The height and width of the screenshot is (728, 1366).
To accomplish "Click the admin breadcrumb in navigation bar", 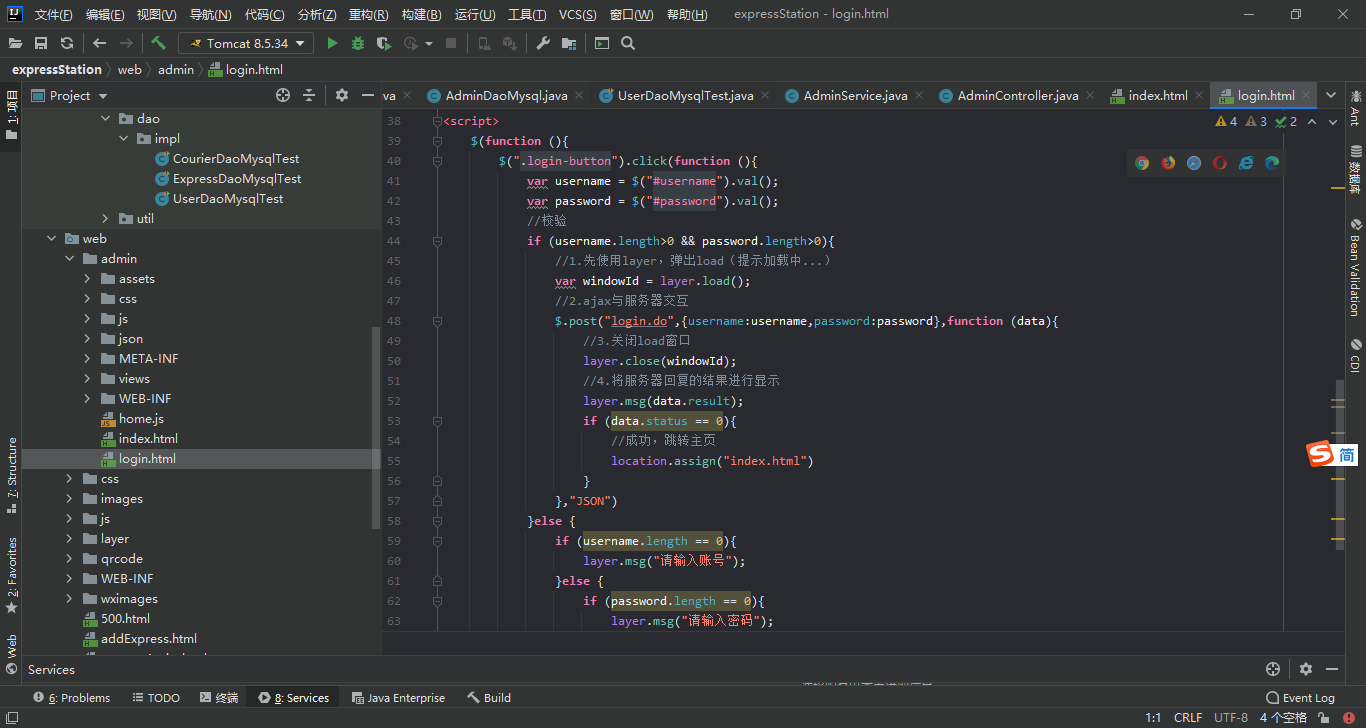I will pyautogui.click(x=176, y=69).
